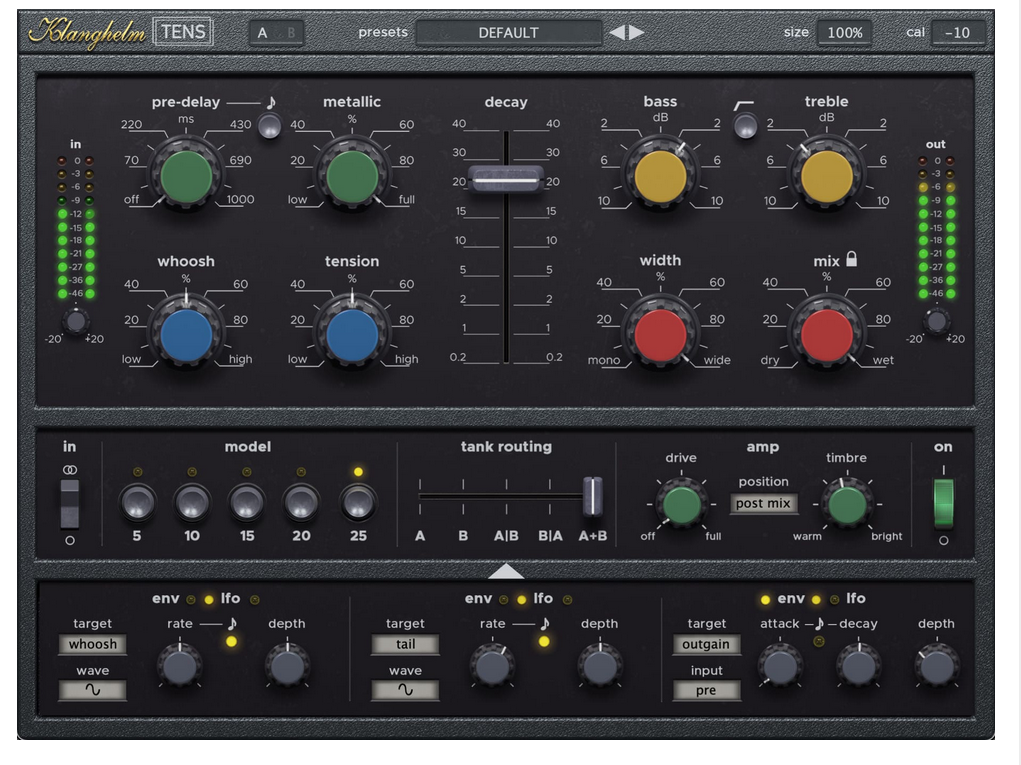
Task: Click attack knob in outgain modulator
Action: tap(780, 665)
